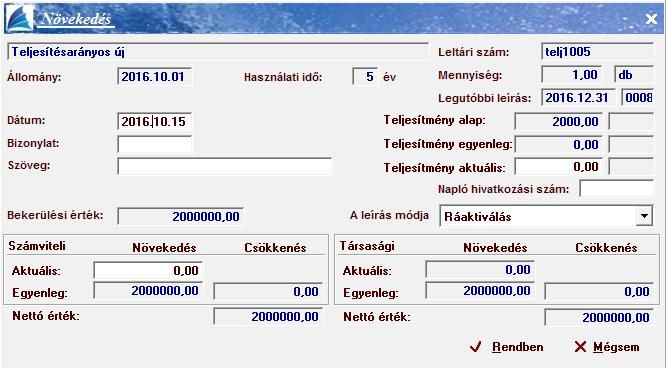Click the empty box right of Teljesítmény aktuális
The image size is (666, 370).
pos(631,167)
